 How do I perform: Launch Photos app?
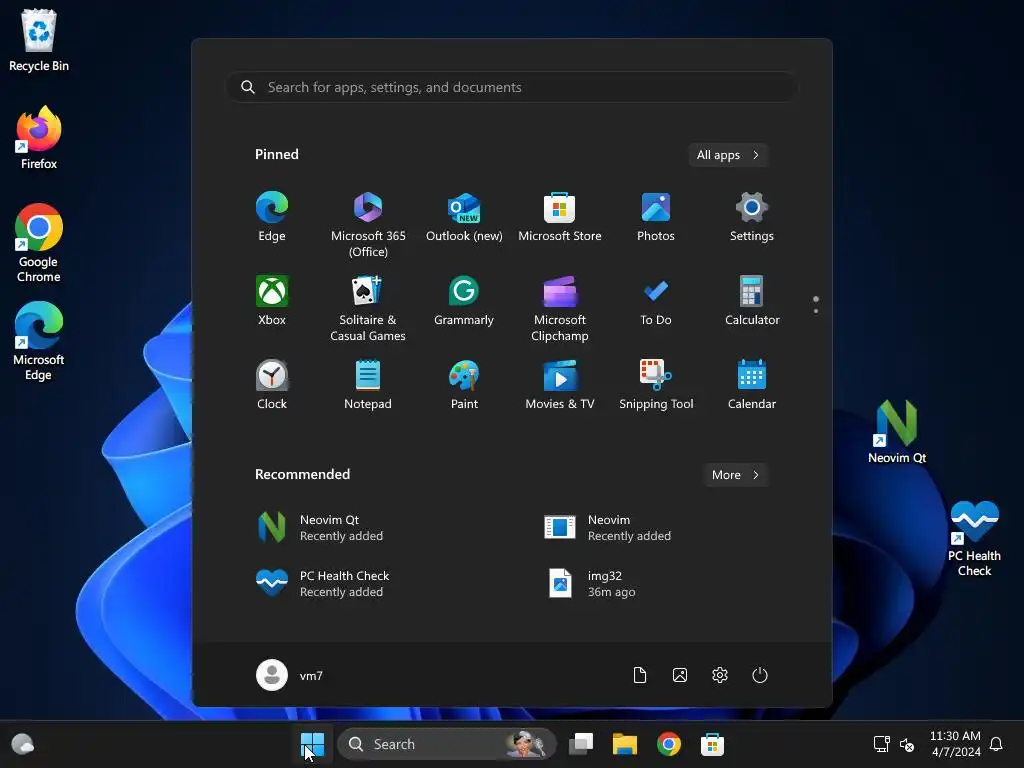656,217
